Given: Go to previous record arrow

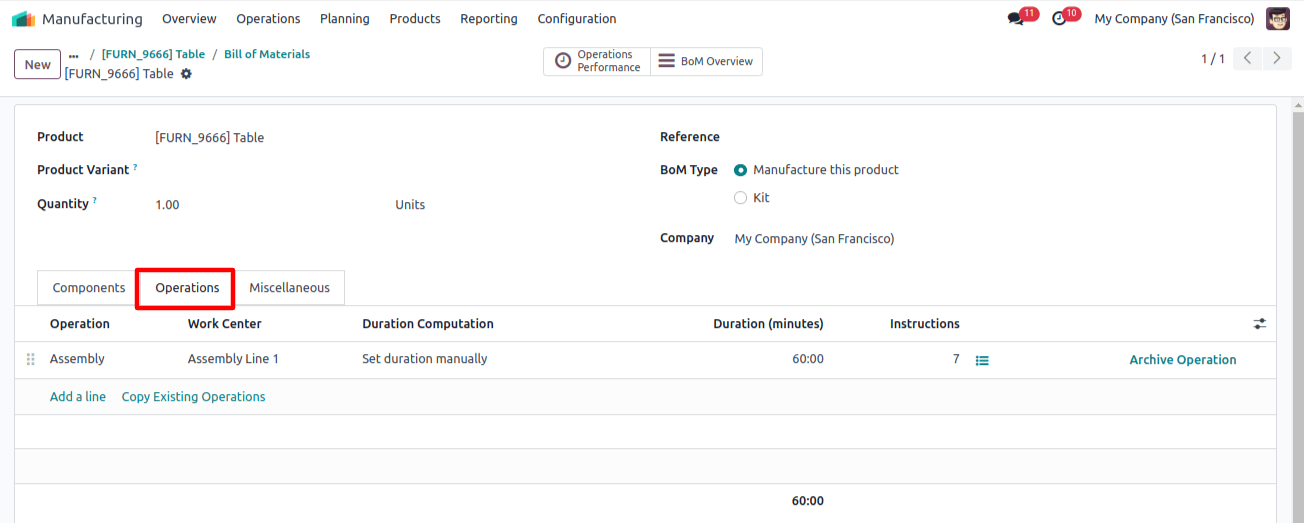Looking at the screenshot, I should pyautogui.click(x=1247, y=59).
